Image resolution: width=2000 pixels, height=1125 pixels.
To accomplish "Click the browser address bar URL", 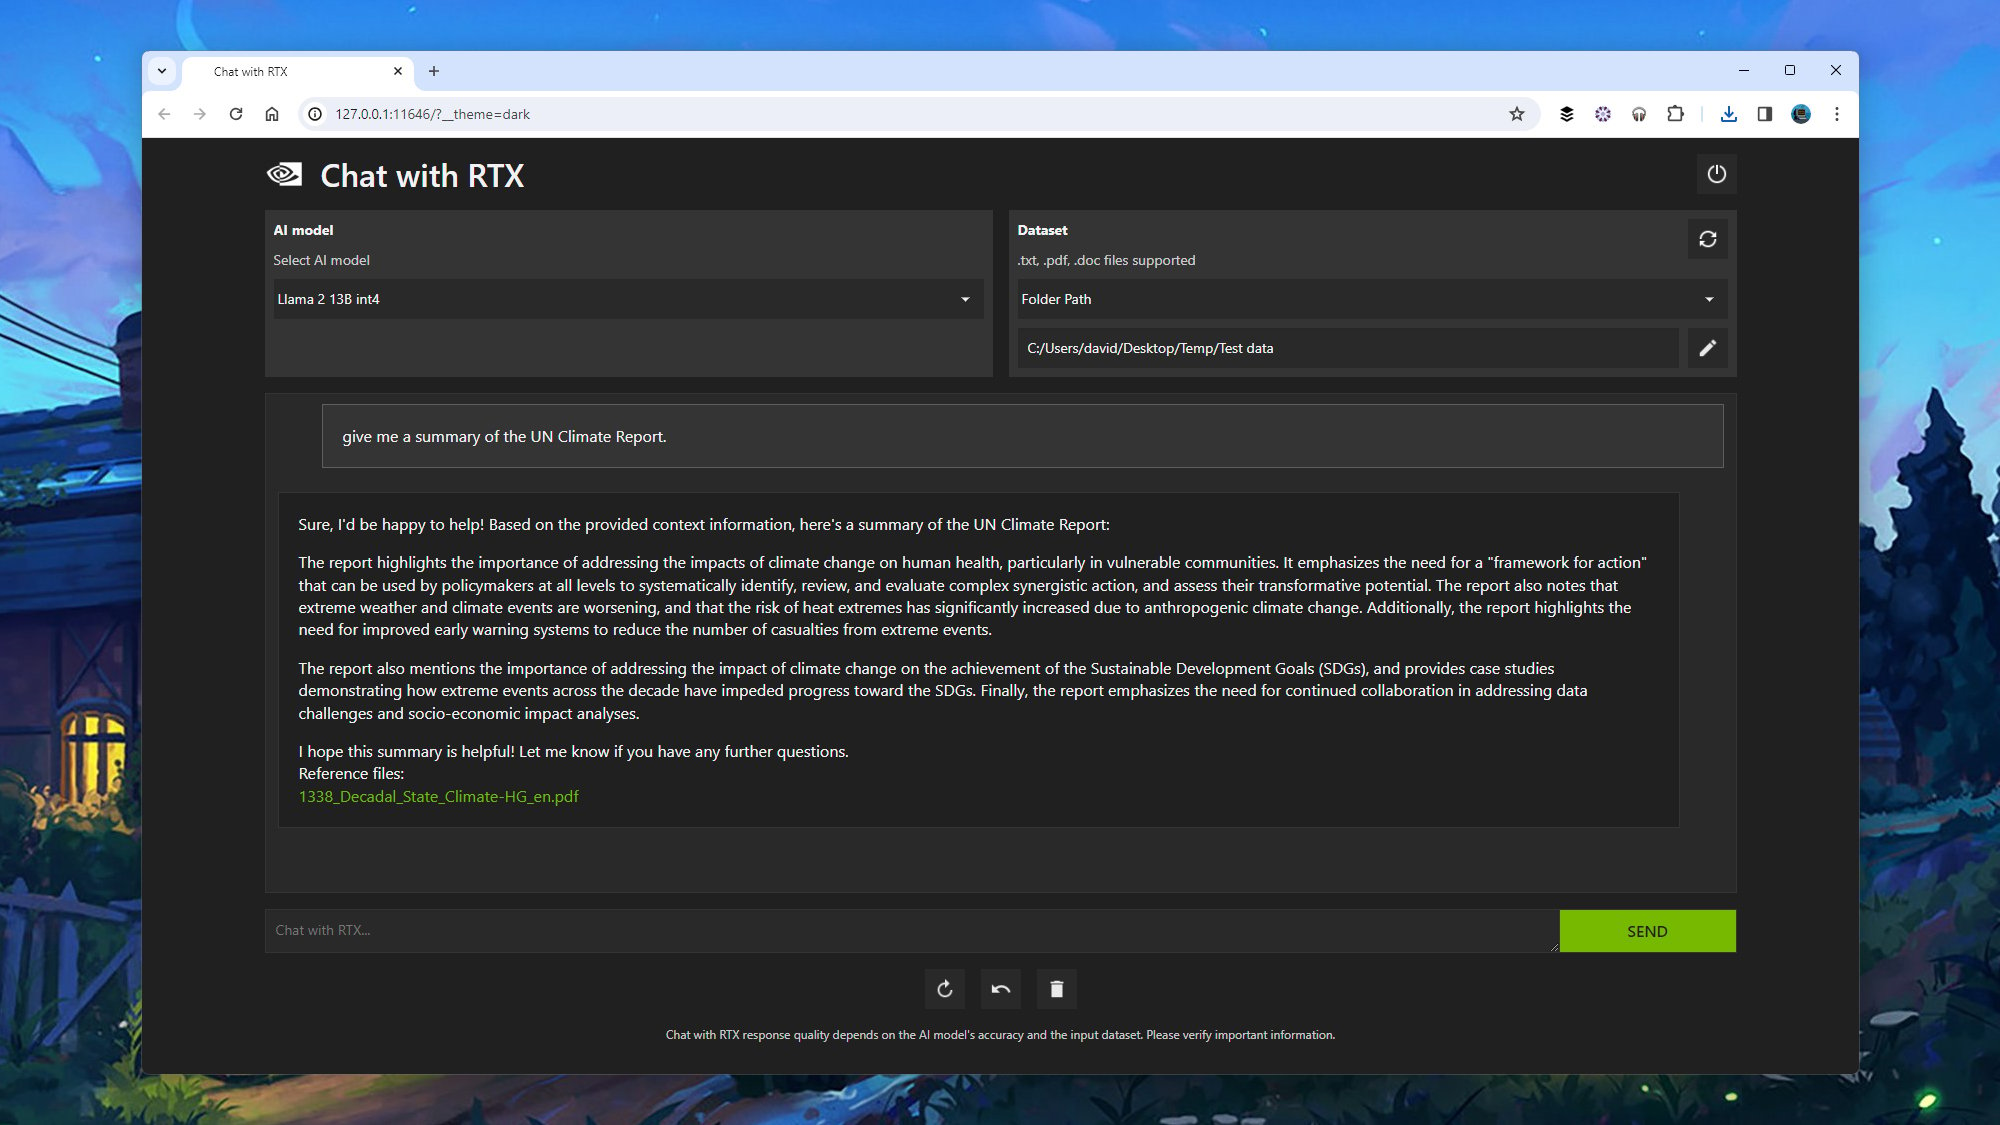I will tap(432, 114).
